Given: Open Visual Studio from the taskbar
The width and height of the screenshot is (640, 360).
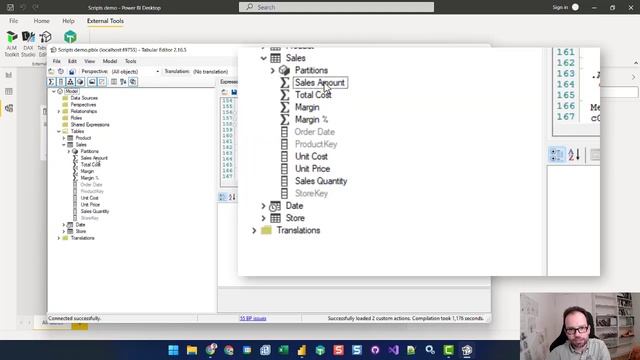Looking at the screenshot, I should coord(393,350).
